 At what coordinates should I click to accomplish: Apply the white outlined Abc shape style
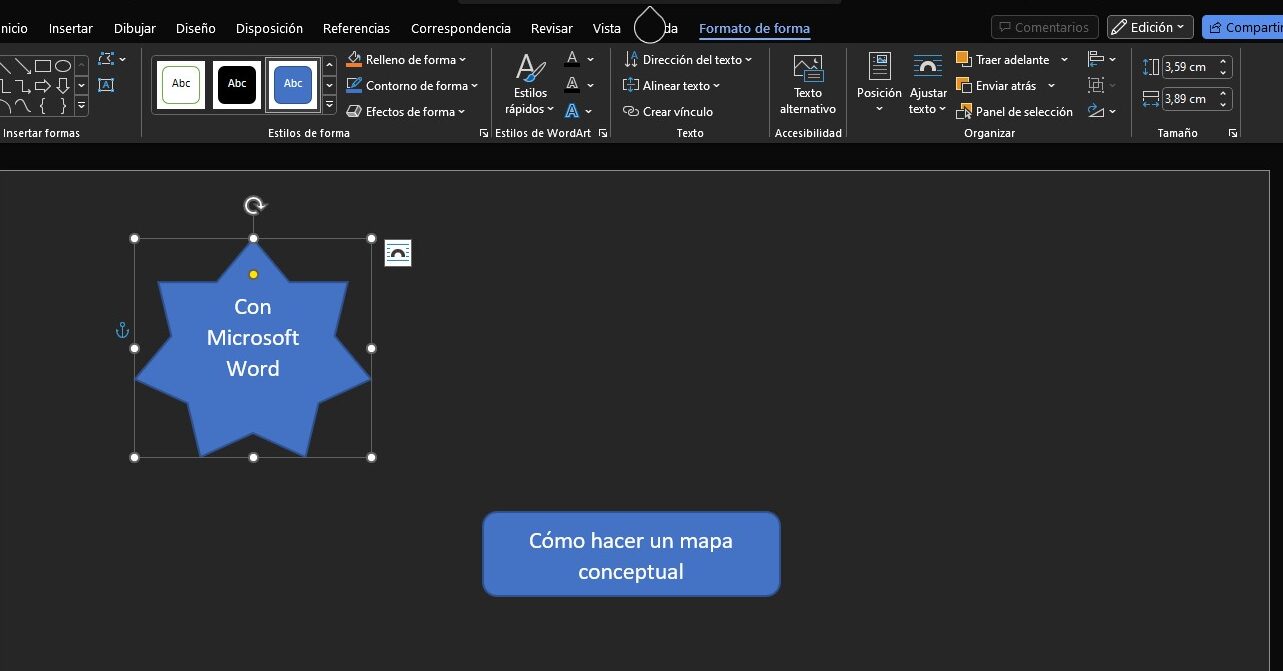[181, 84]
